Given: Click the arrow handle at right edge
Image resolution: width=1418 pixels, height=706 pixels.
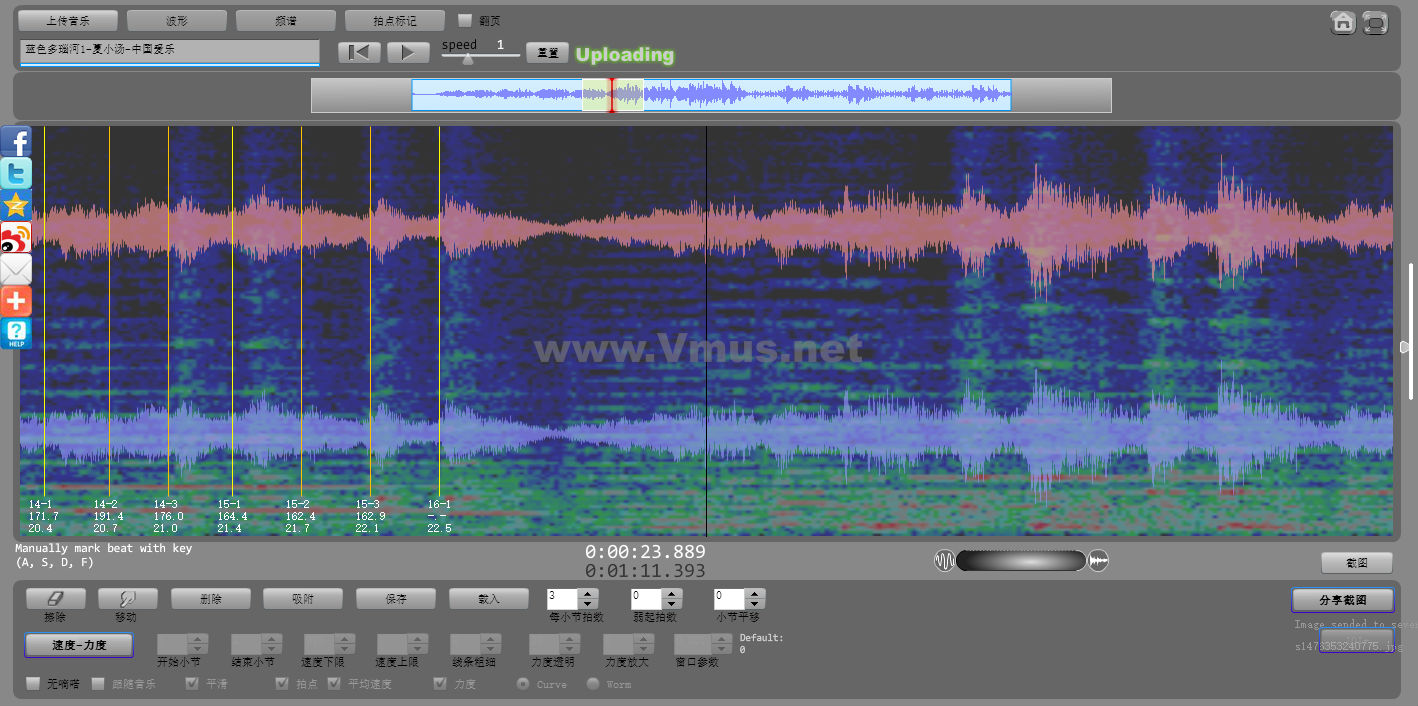Looking at the screenshot, I should point(1405,346).
